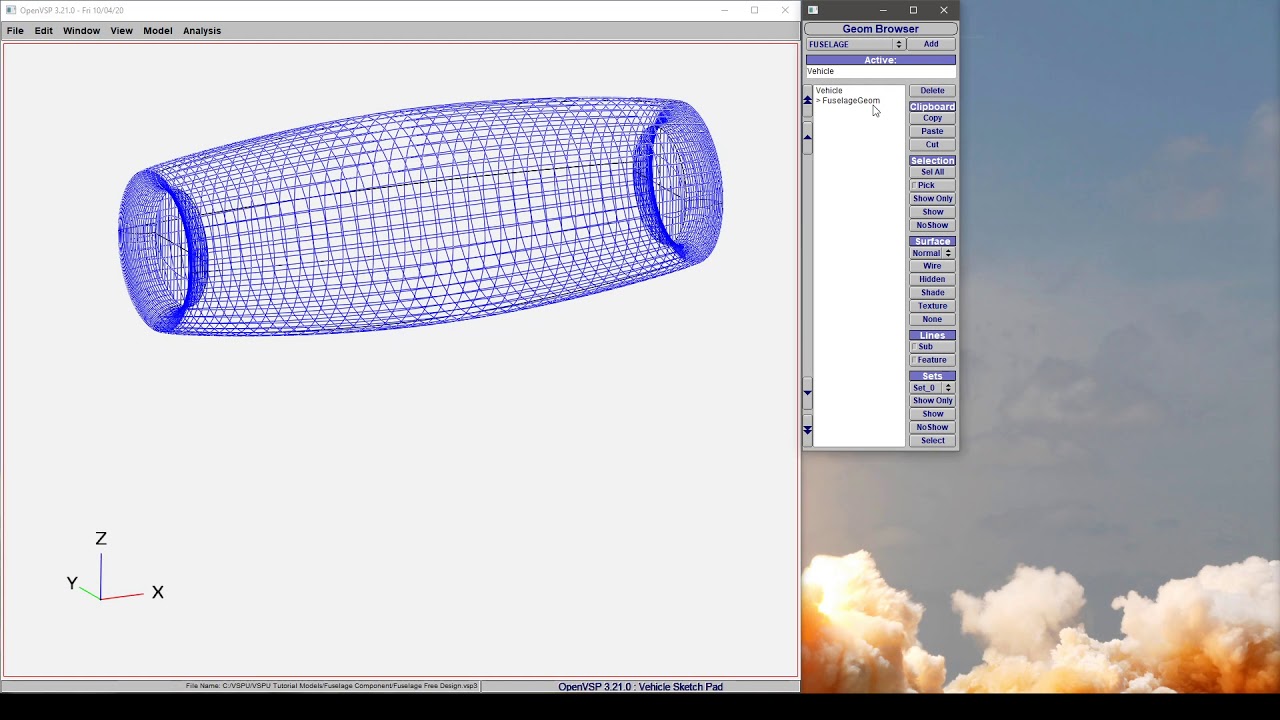
Task: Open the File menu
Action: pos(15,31)
